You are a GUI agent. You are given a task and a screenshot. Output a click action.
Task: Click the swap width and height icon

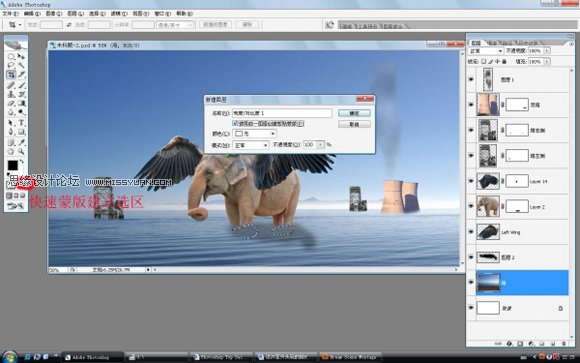pos(69,25)
